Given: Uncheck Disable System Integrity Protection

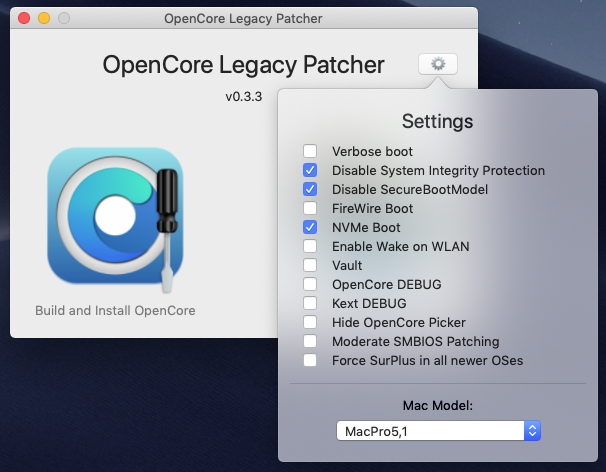Looking at the screenshot, I should point(310,170).
